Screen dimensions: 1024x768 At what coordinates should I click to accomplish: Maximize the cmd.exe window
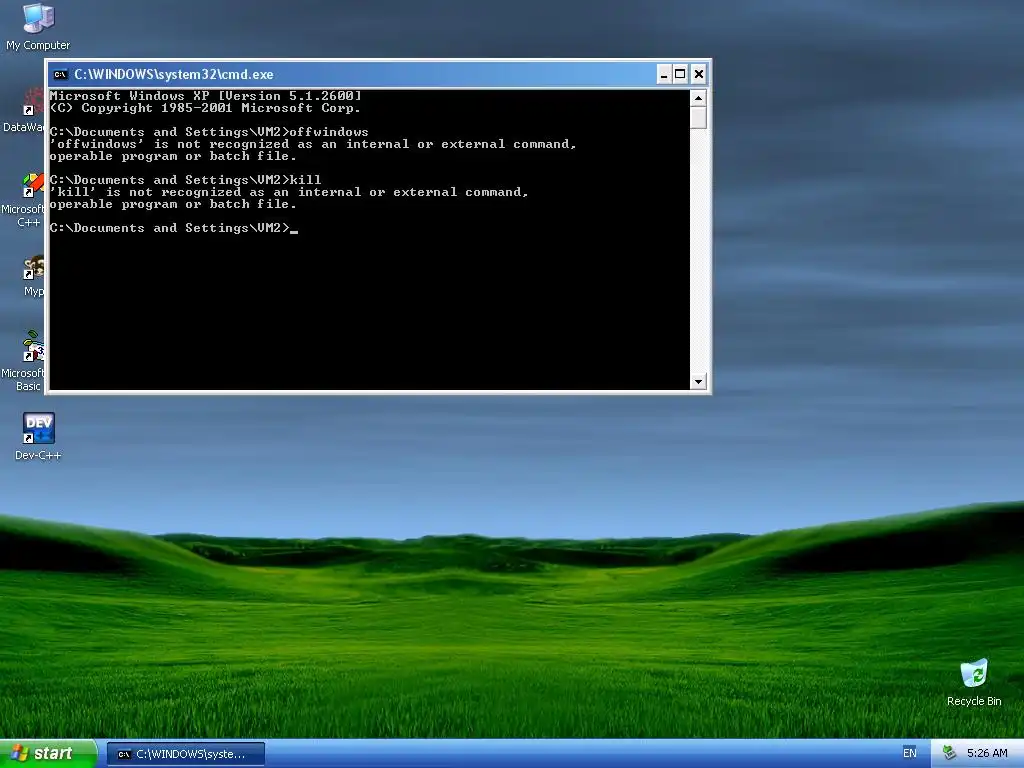coord(680,74)
